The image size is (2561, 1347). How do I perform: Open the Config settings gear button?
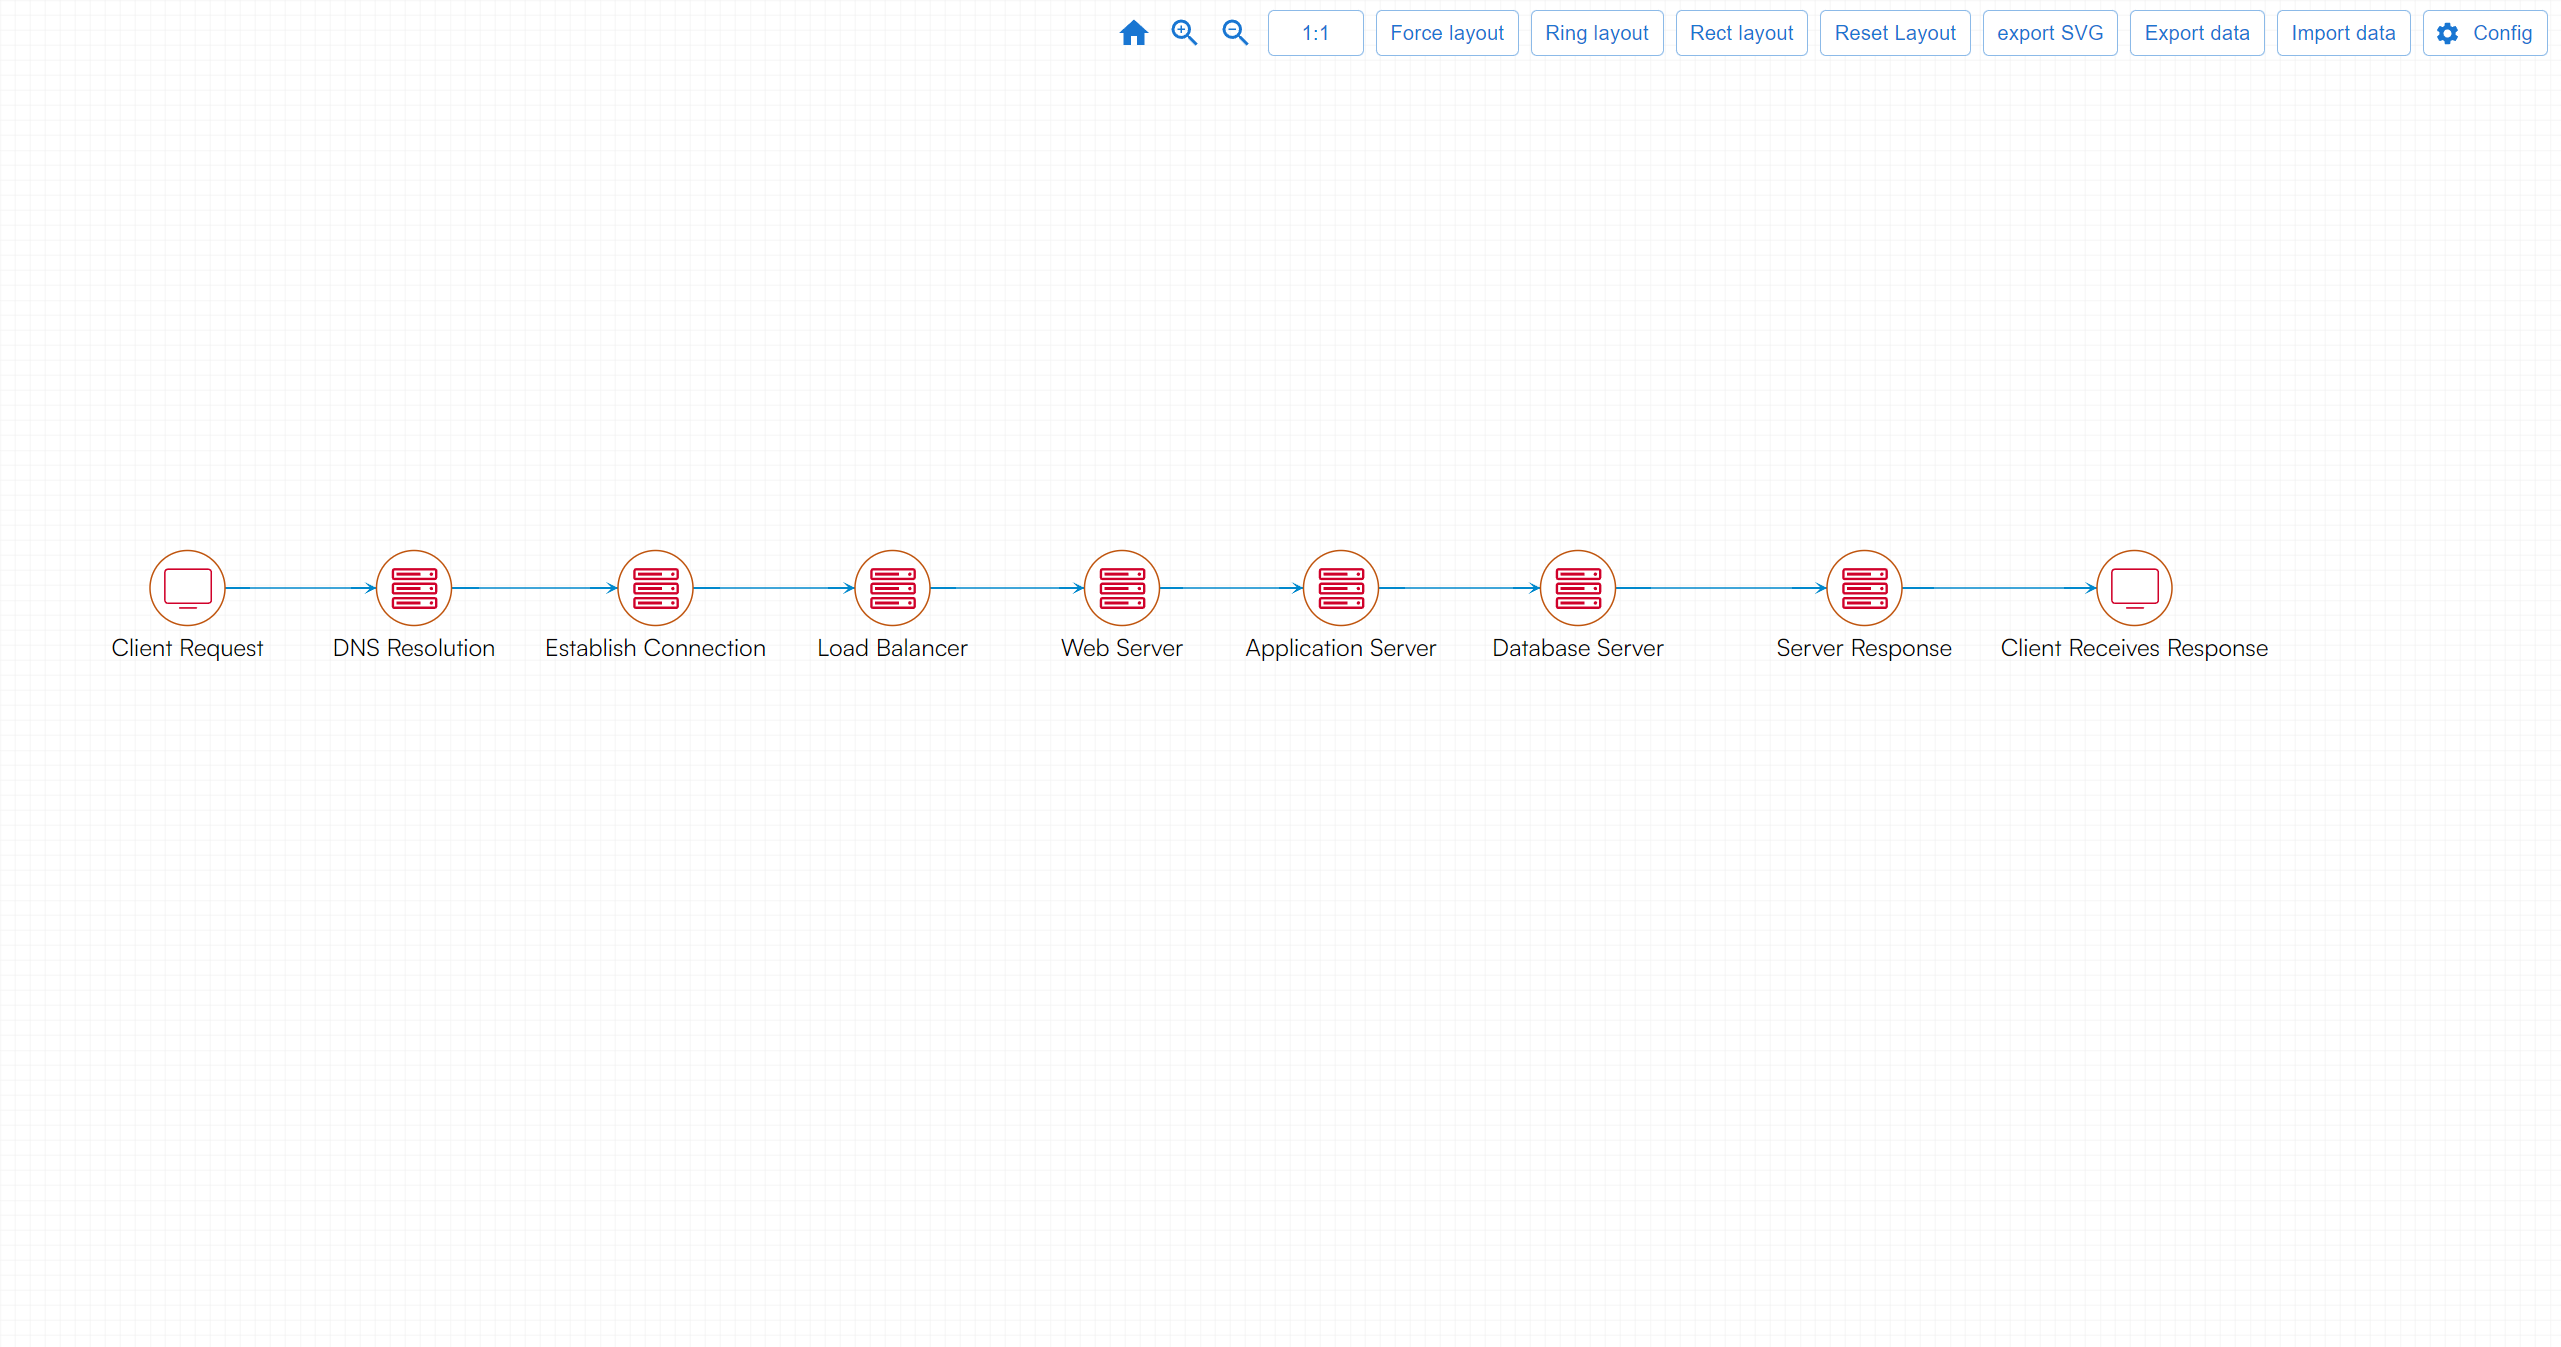[2484, 33]
